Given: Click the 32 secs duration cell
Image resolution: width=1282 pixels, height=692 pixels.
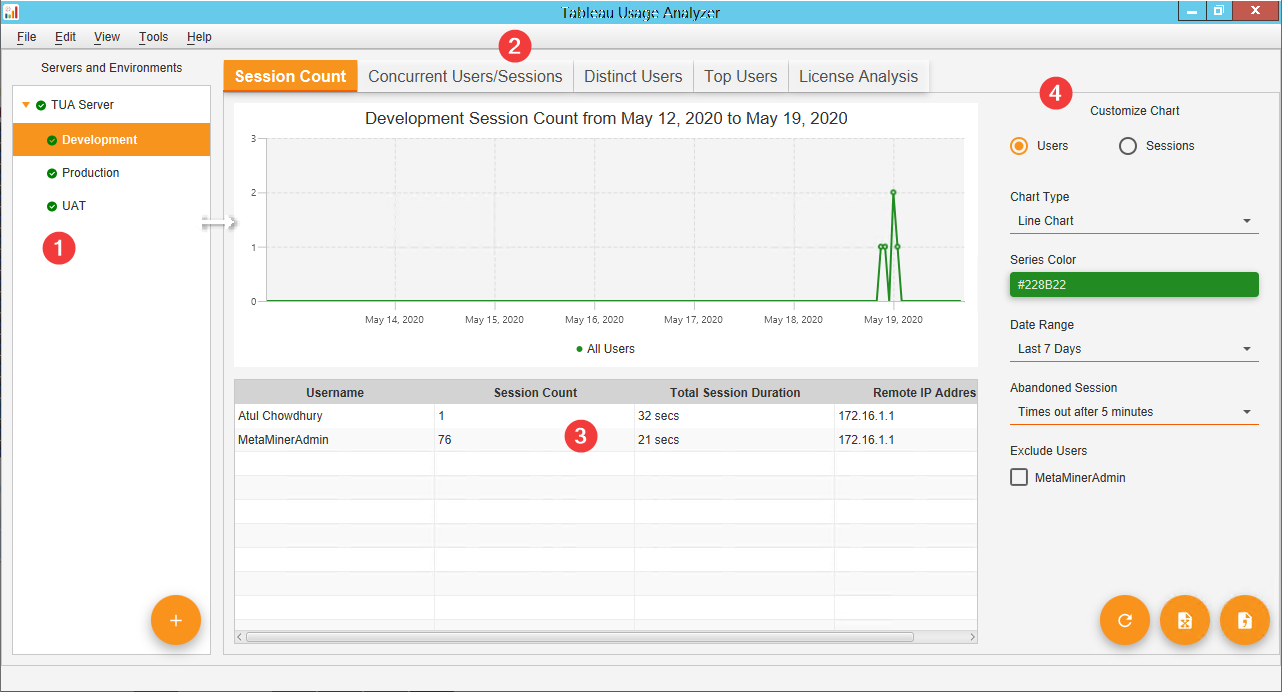Looking at the screenshot, I should tap(735, 416).
